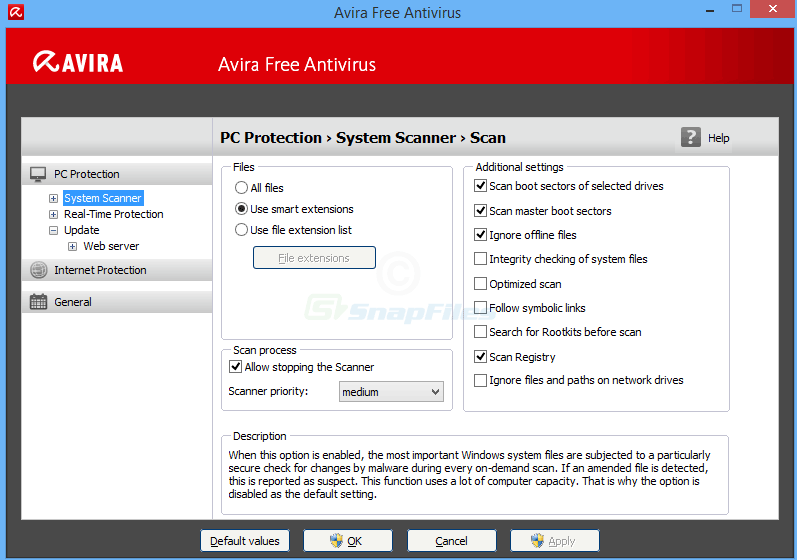Collapse the Update tree node
Viewport: 797px width, 560px height.
53,230
